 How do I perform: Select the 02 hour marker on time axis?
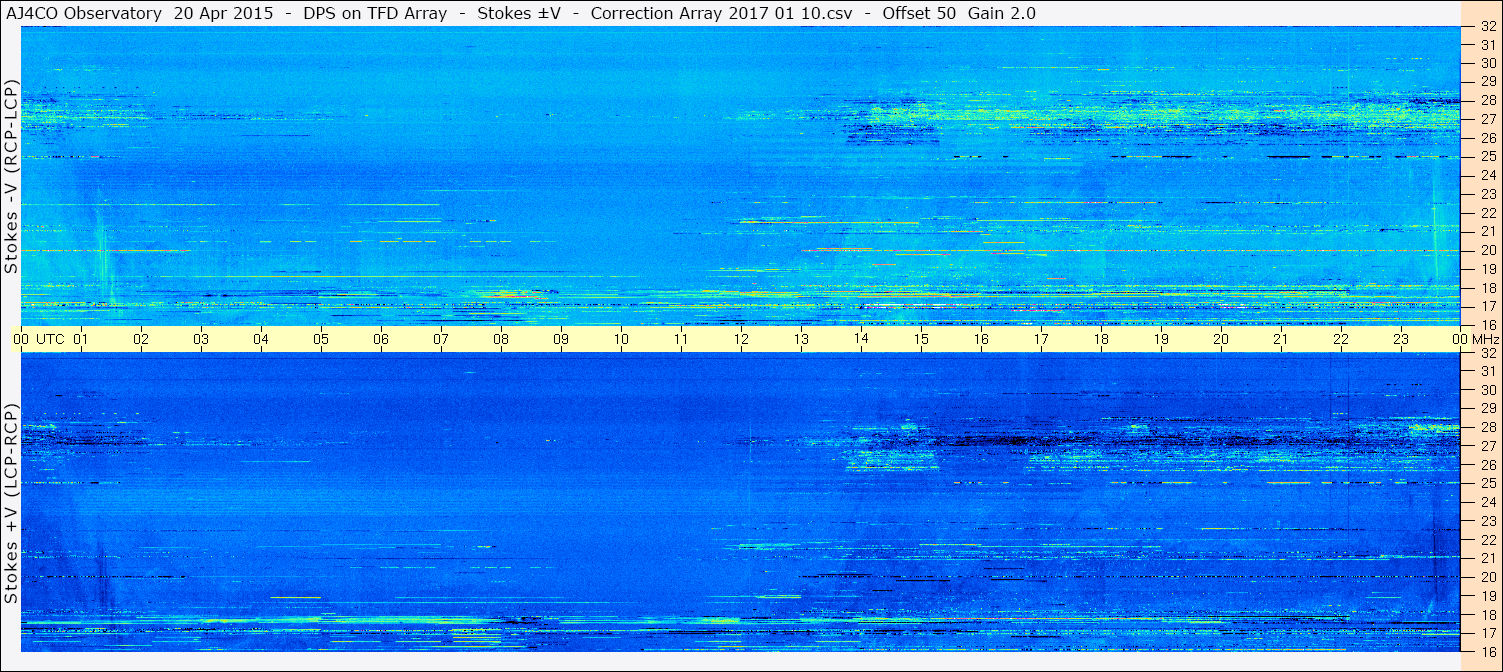[x=141, y=339]
